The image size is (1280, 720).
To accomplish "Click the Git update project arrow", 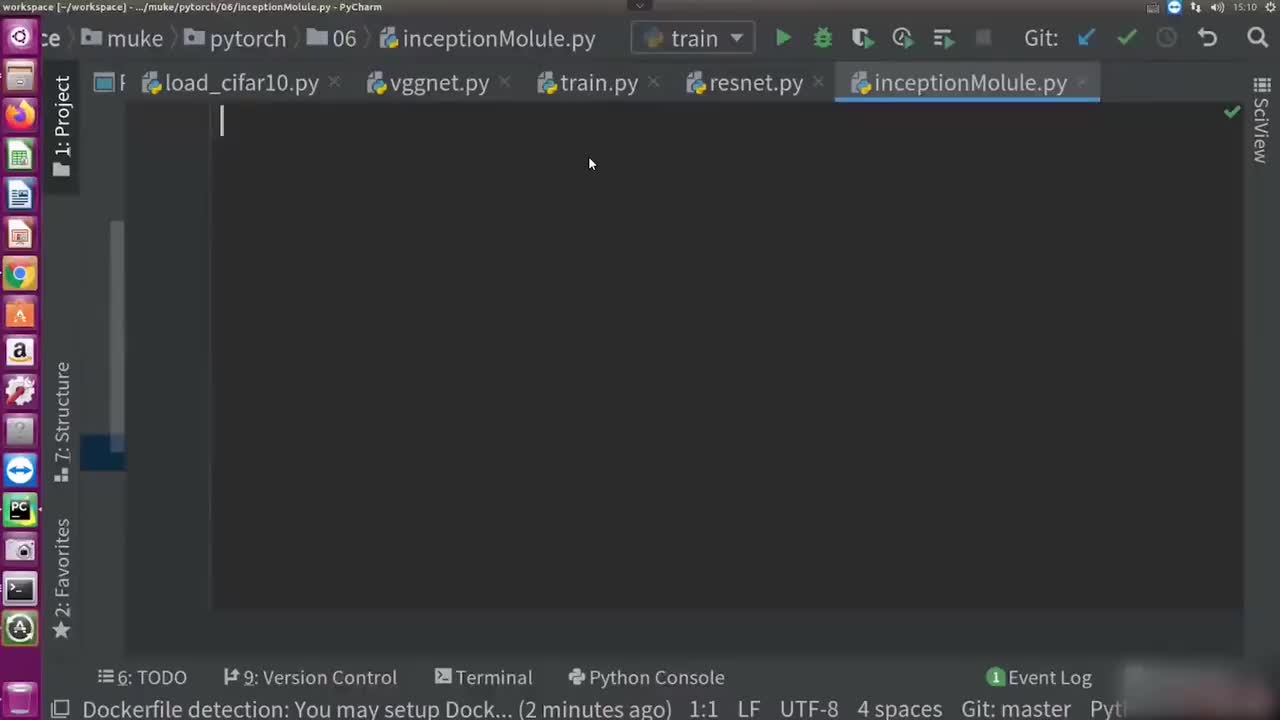I will coord(1086,38).
